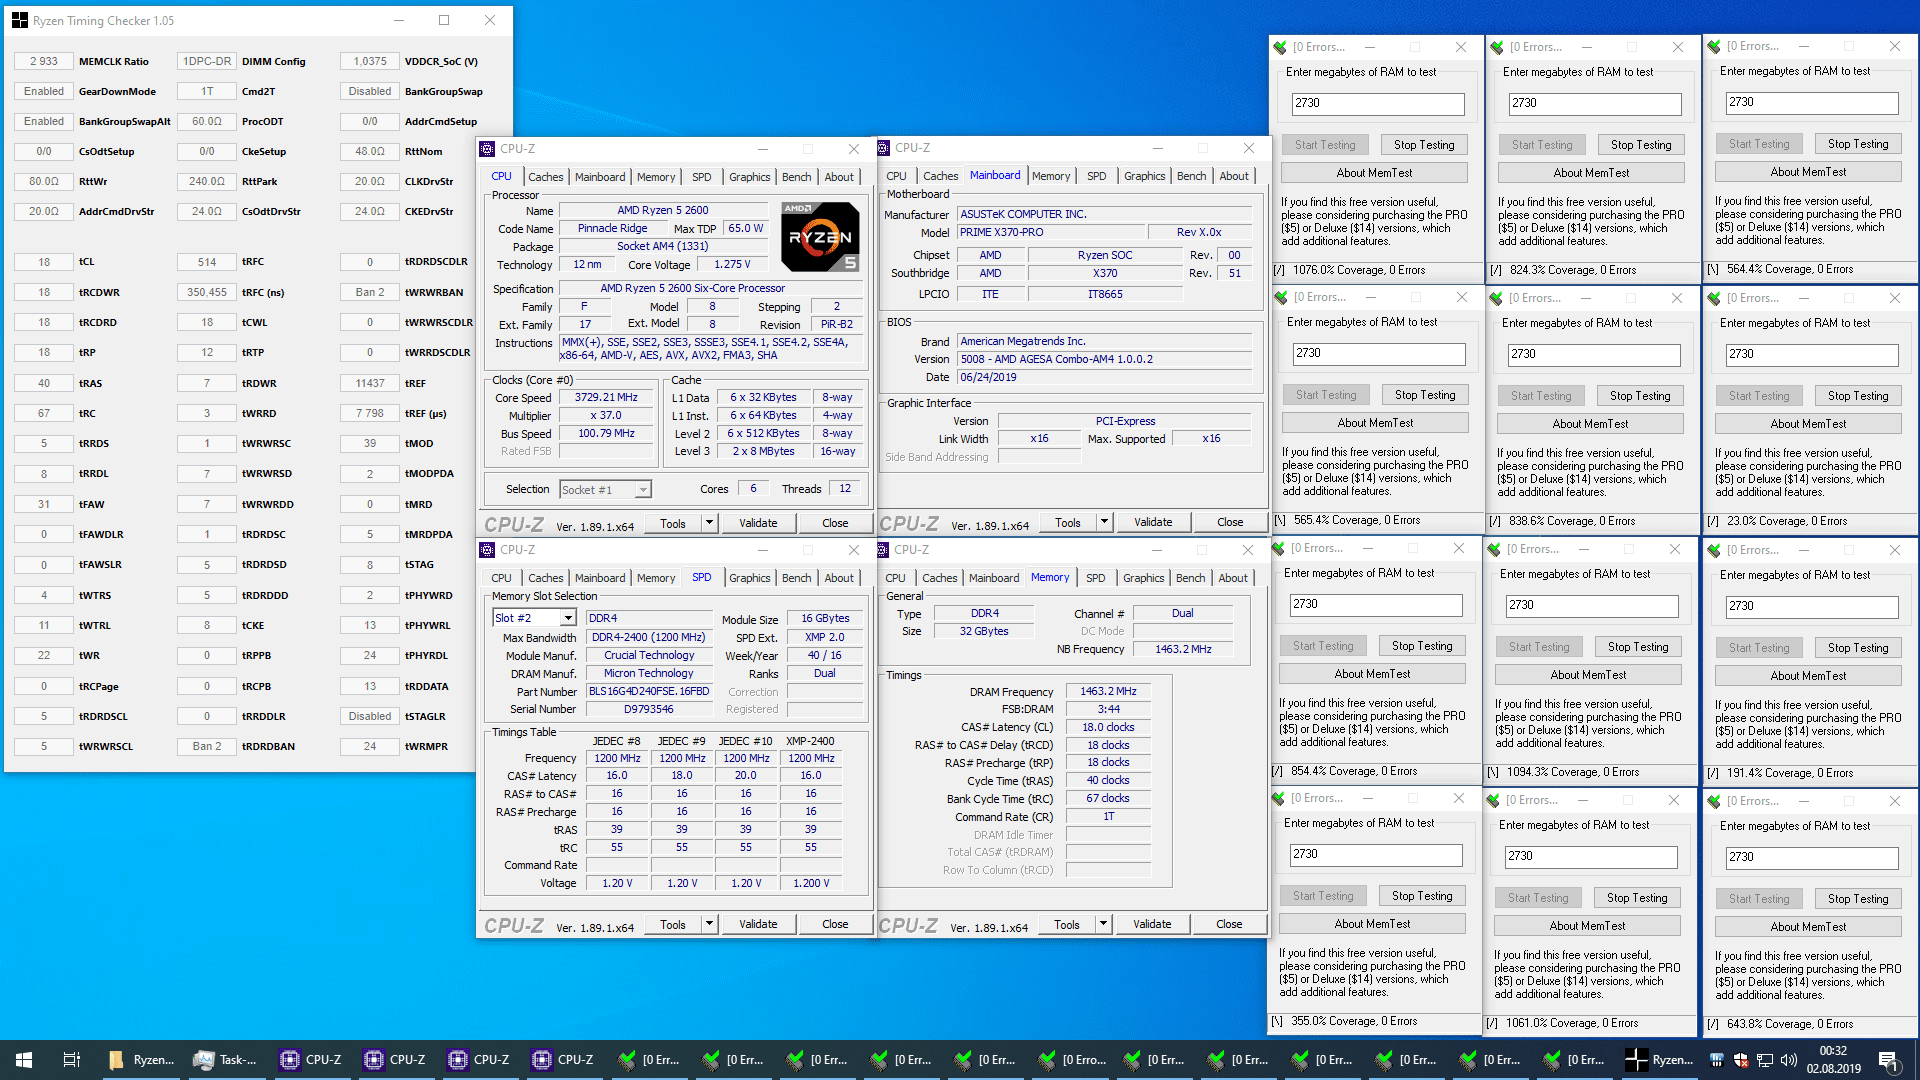The image size is (1920, 1080).
Task: Open Graphics tab in SPD CPU-Z window
Action: point(749,578)
